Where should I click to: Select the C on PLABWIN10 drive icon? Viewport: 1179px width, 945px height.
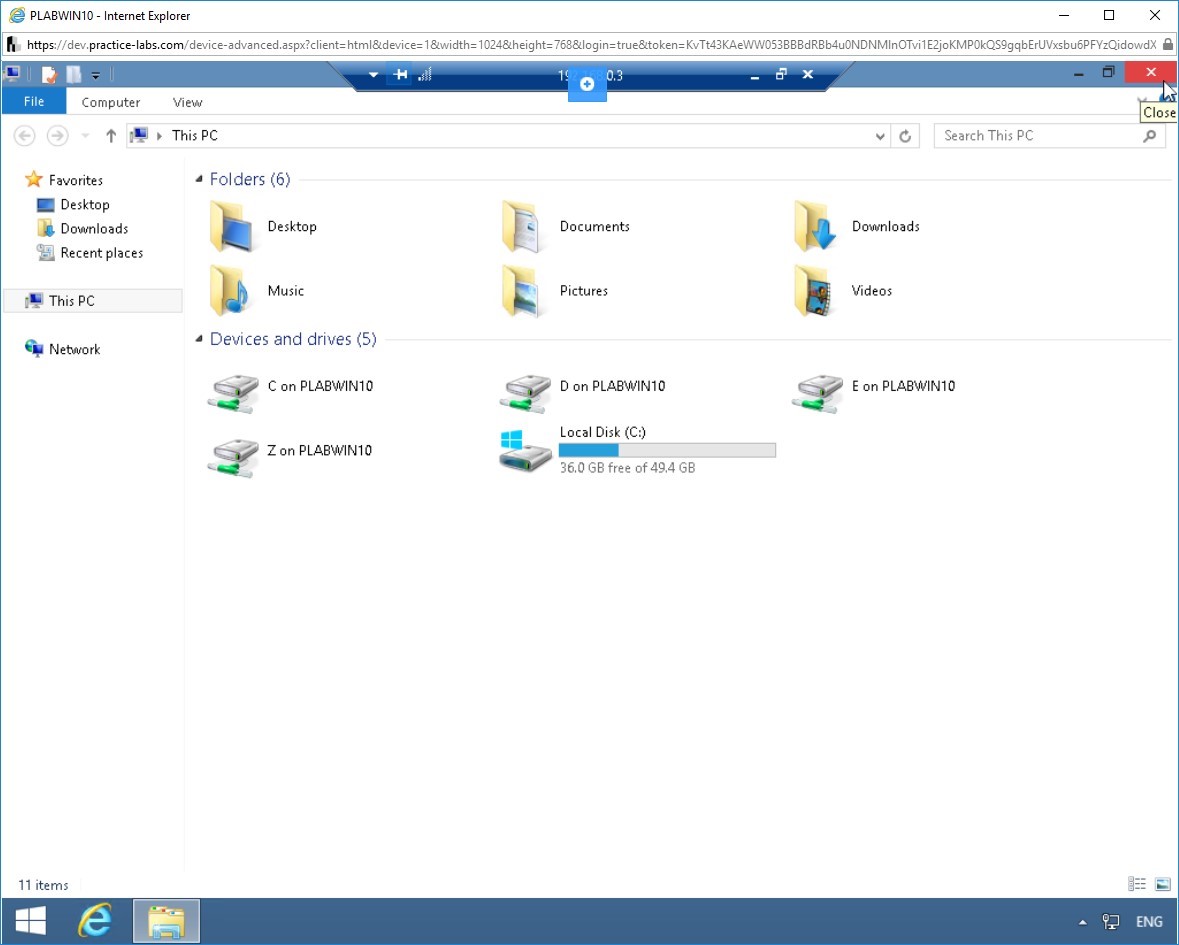click(233, 394)
